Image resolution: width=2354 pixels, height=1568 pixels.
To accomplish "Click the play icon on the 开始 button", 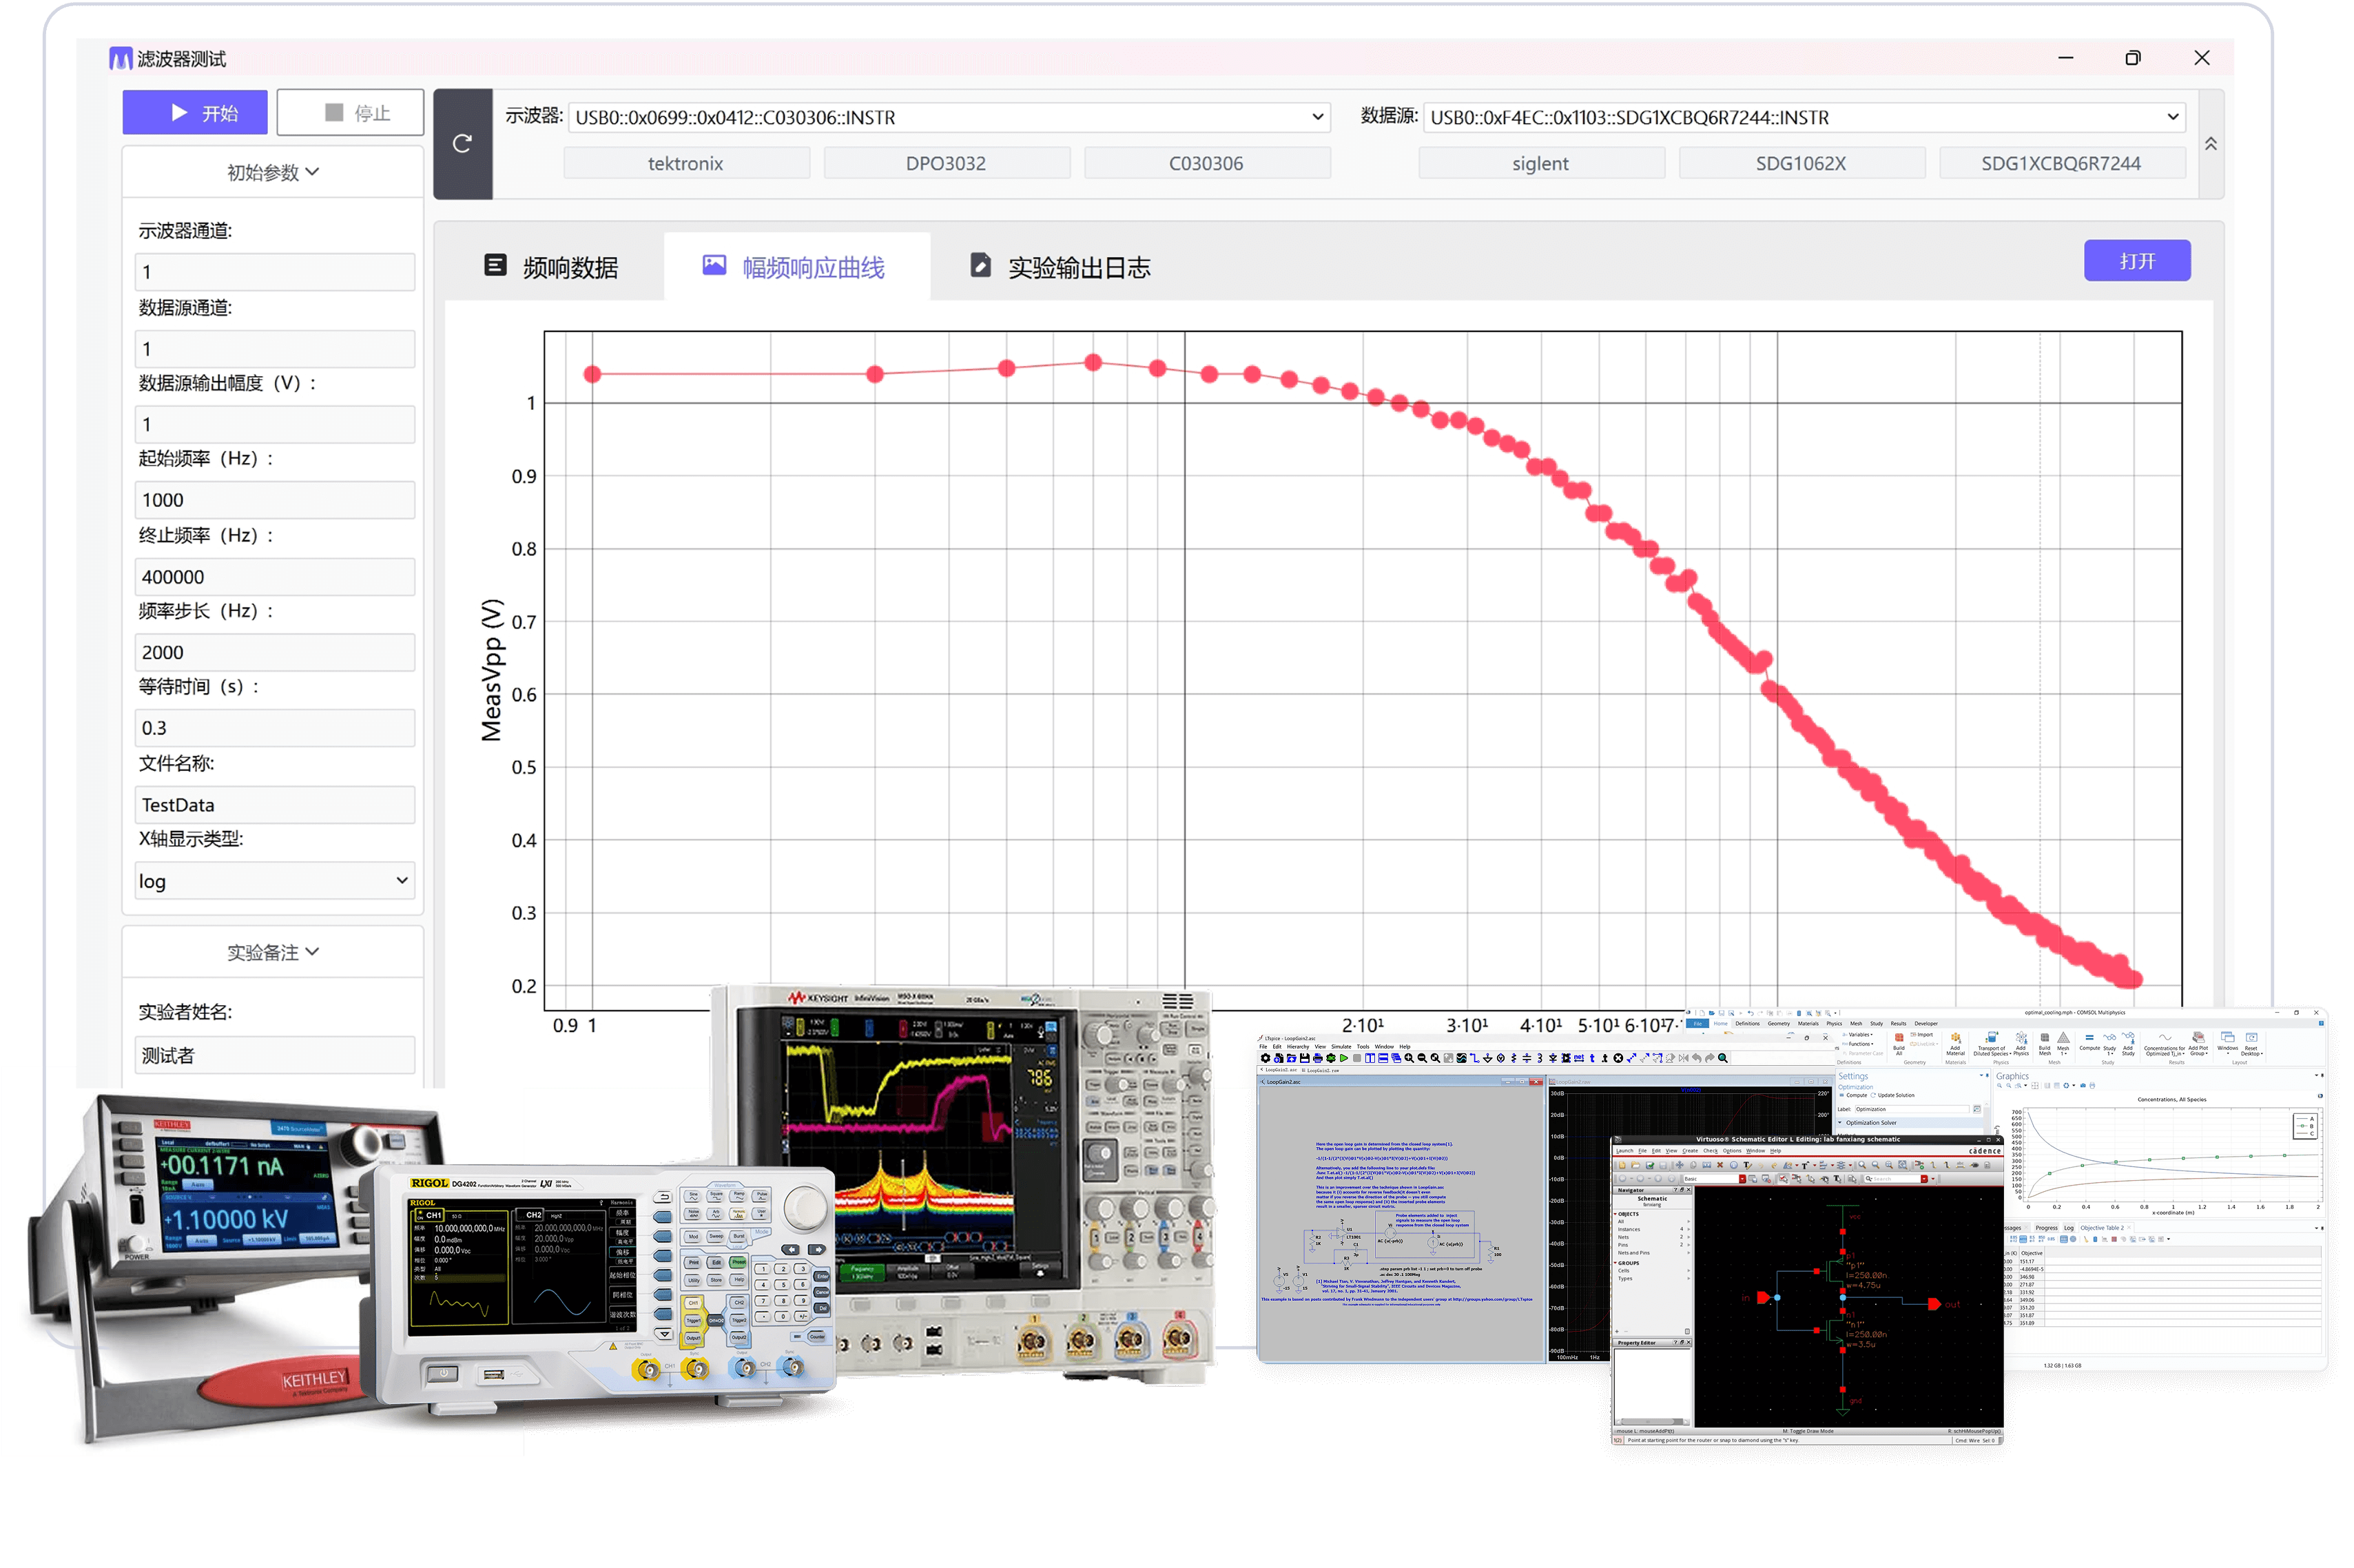I will coord(180,113).
